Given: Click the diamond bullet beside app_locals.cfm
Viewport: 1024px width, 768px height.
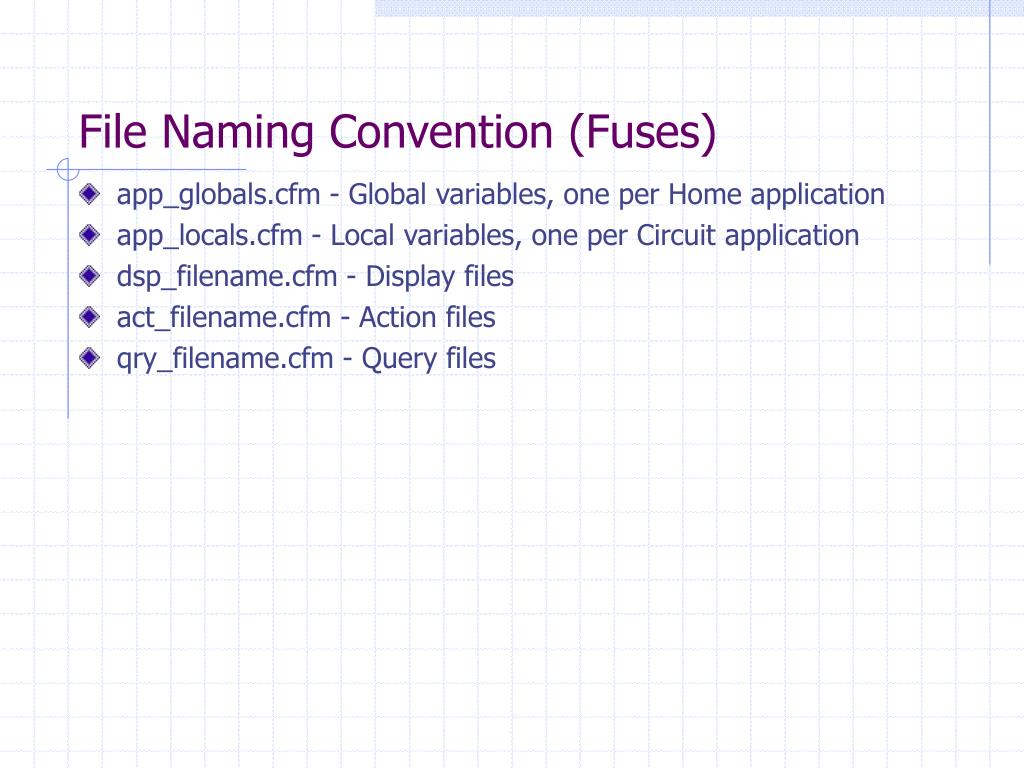Looking at the screenshot, I should point(89,234).
